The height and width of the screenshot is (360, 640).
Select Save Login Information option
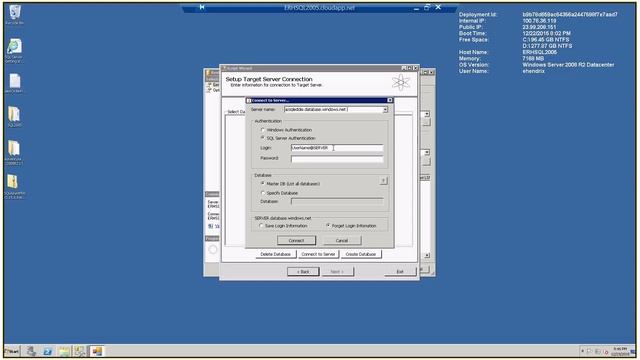click(x=261, y=226)
